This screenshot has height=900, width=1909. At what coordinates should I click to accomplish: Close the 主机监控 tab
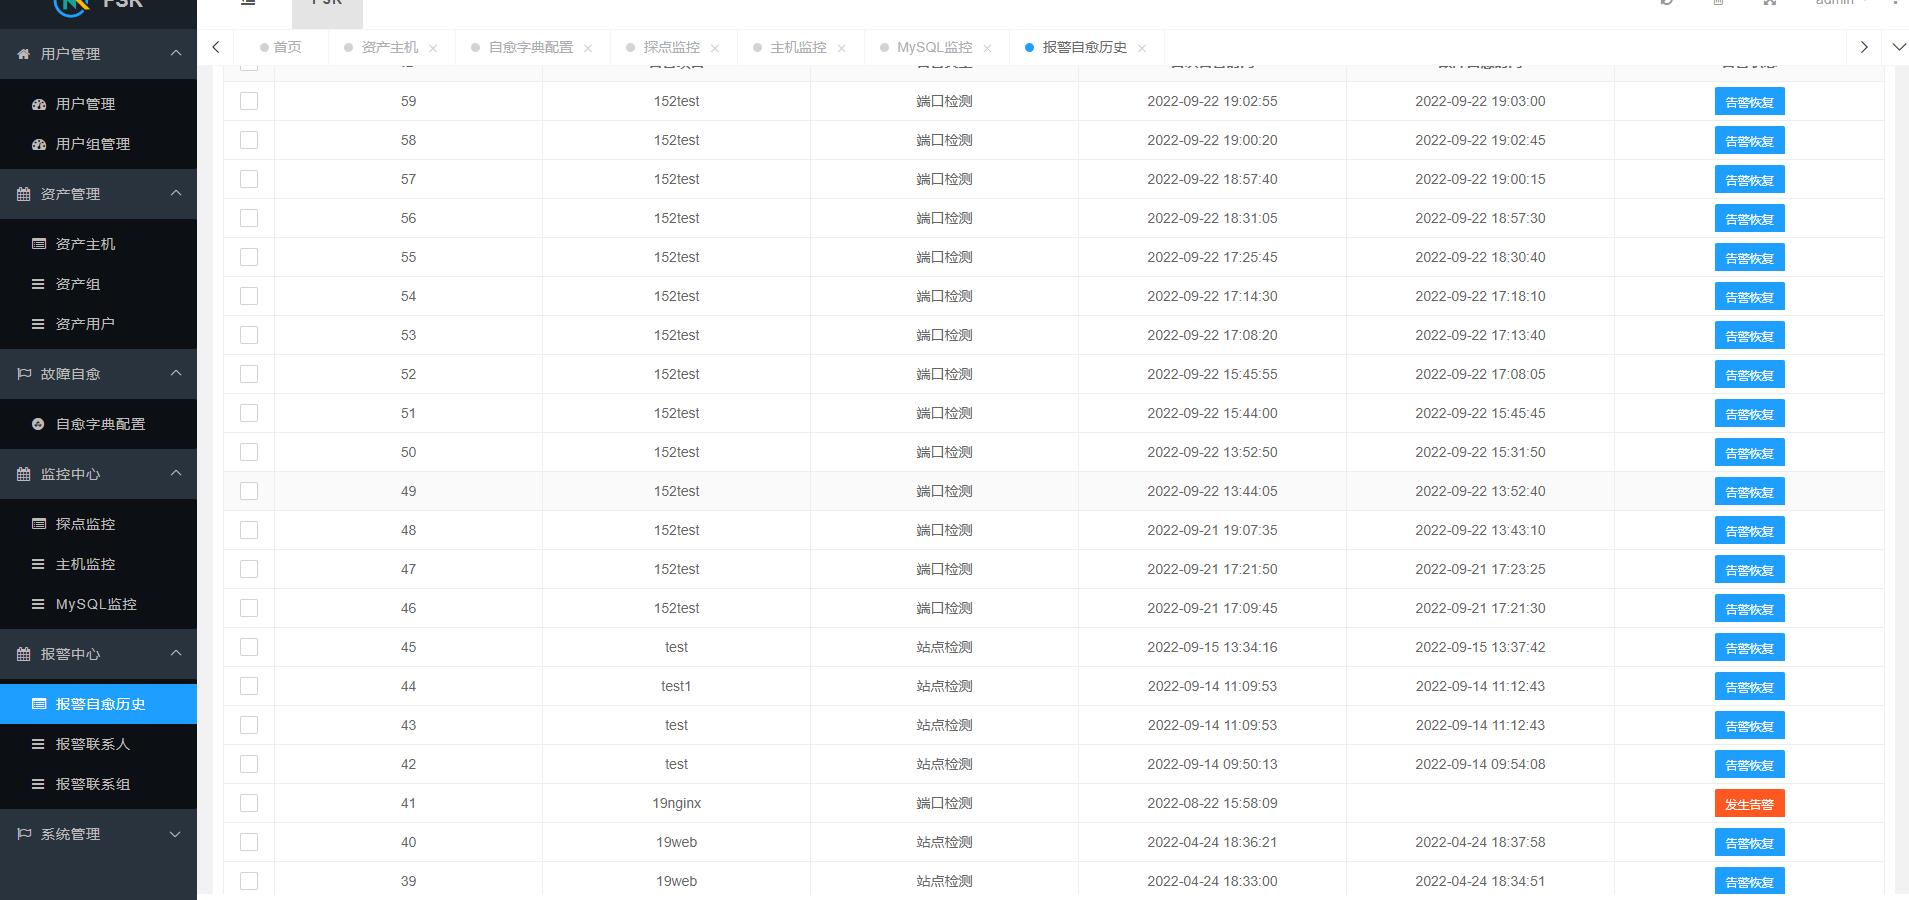pyautogui.click(x=842, y=48)
